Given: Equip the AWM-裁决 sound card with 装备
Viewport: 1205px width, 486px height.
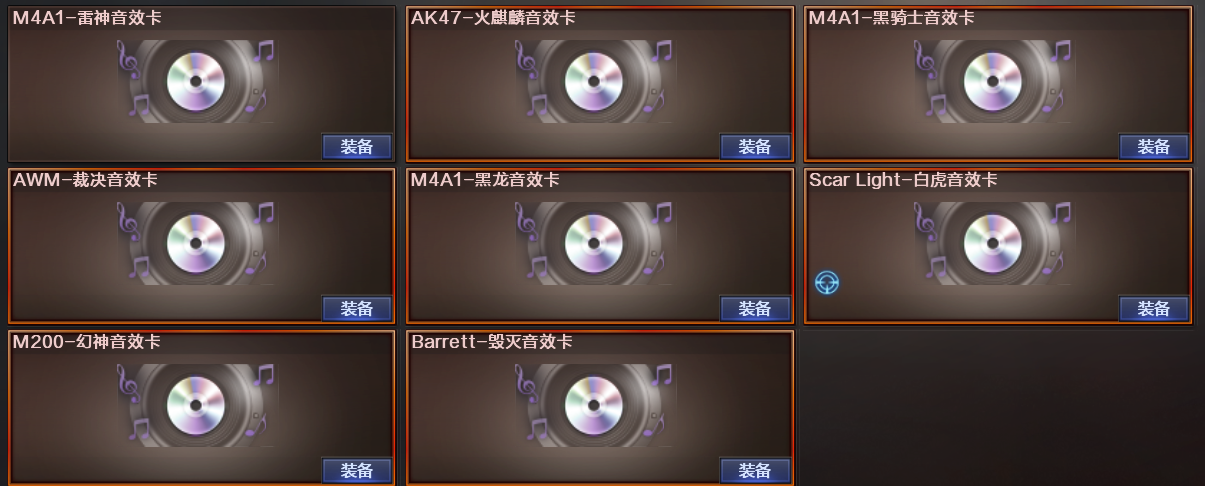Looking at the screenshot, I should [x=357, y=309].
